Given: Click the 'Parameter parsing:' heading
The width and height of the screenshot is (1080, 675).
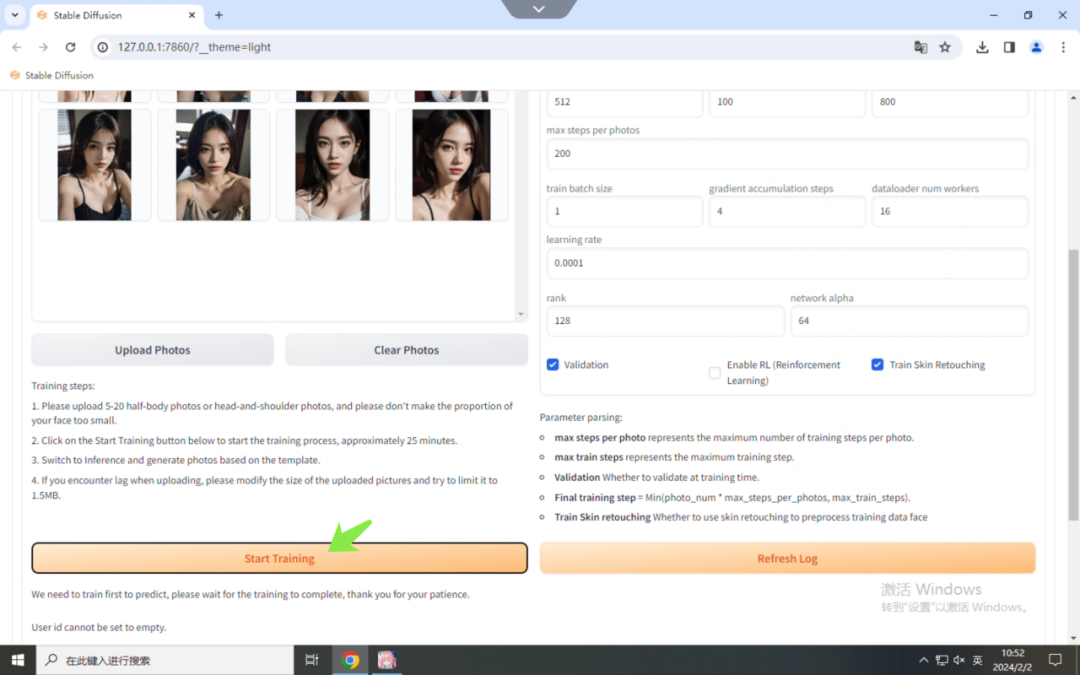Looking at the screenshot, I should (x=581, y=417).
